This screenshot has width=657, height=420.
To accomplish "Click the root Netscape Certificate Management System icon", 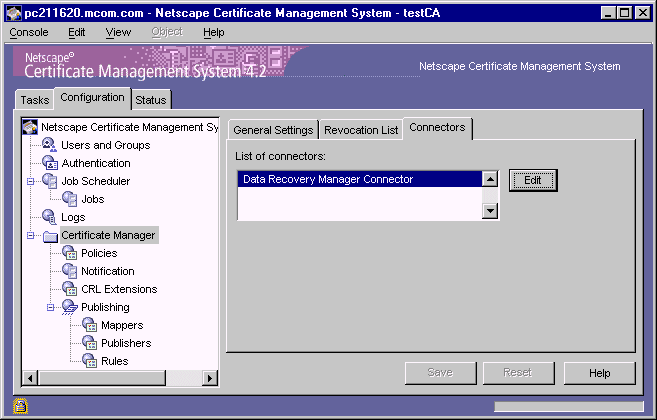I will [x=30, y=127].
